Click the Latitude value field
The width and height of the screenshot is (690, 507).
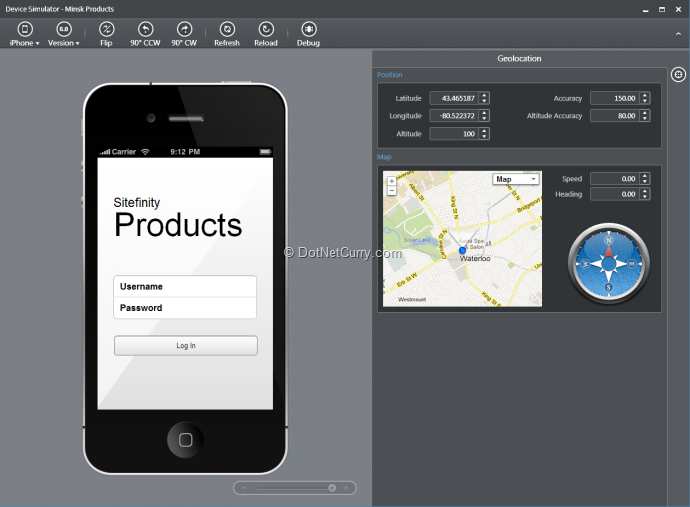(x=453, y=98)
